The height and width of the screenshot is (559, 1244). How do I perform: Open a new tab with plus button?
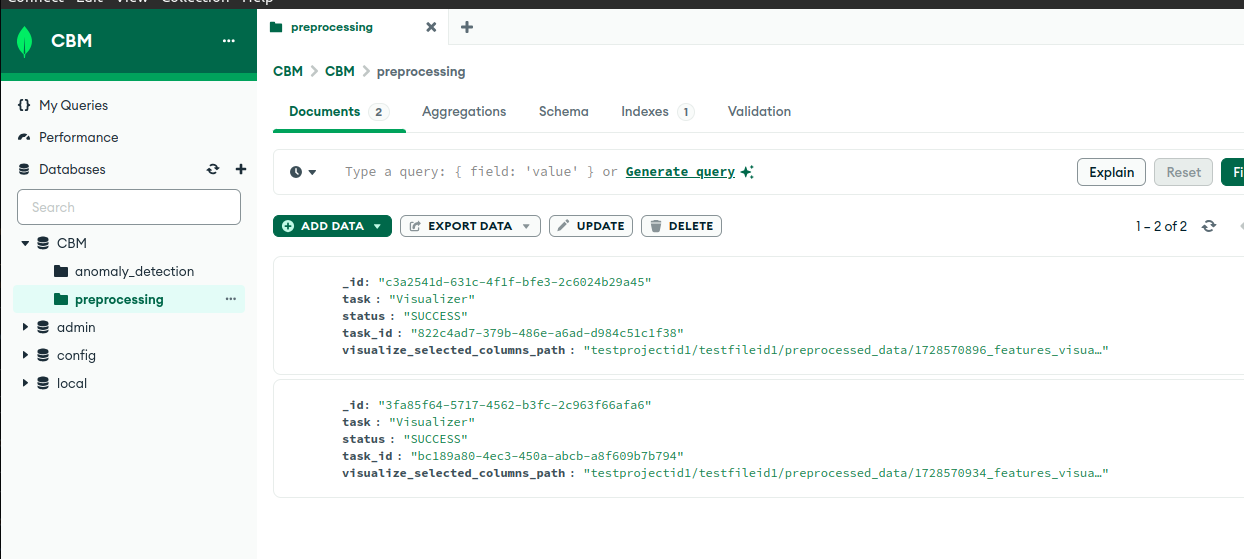pyautogui.click(x=466, y=27)
